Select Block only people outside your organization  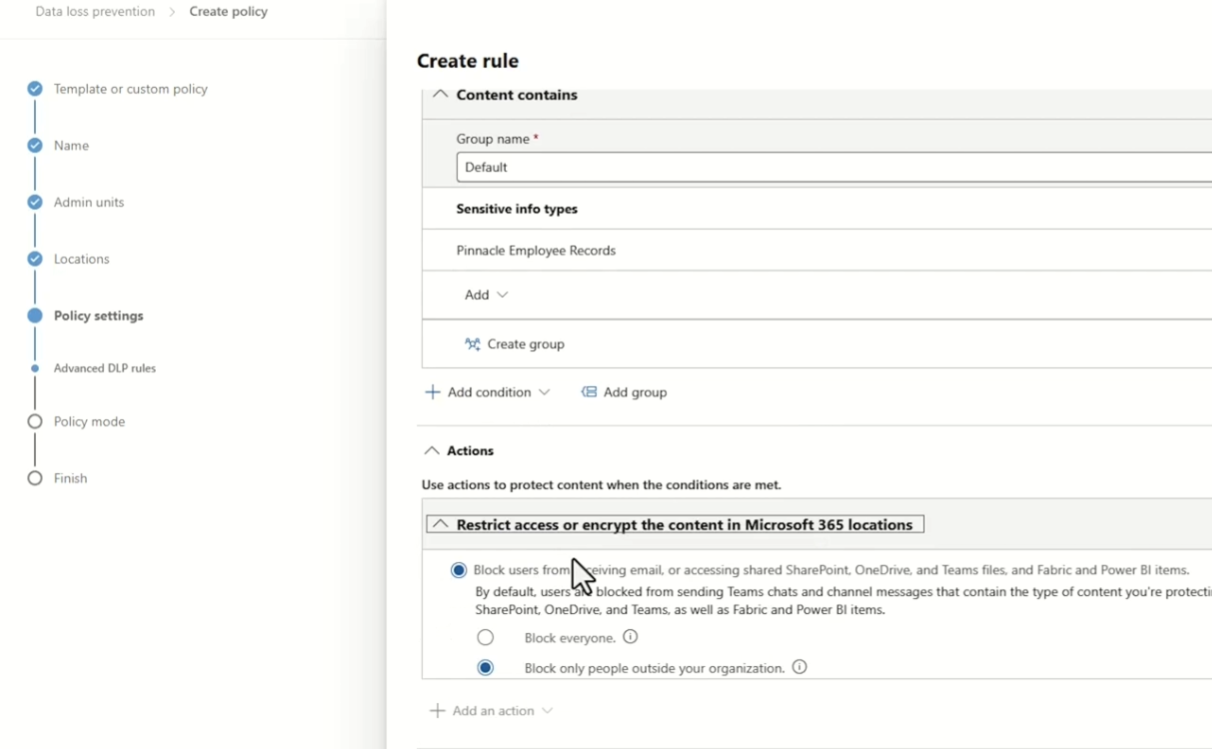pos(485,668)
